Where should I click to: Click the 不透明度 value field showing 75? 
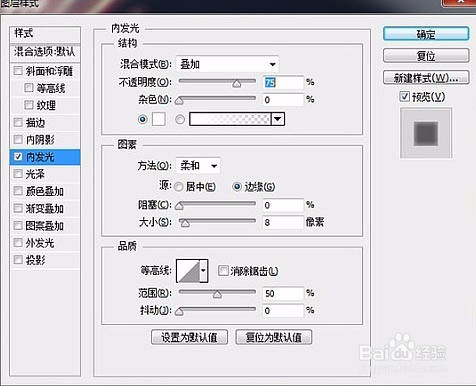coord(283,82)
